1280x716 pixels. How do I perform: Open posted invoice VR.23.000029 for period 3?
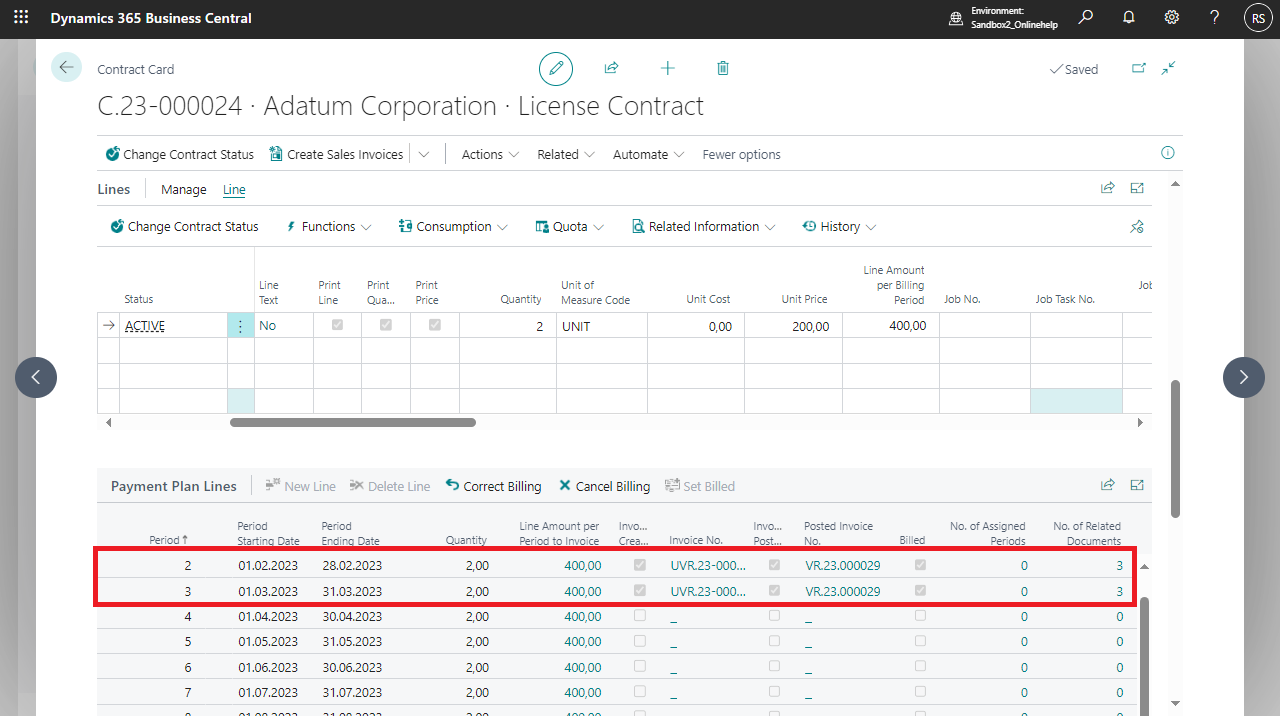coord(842,591)
